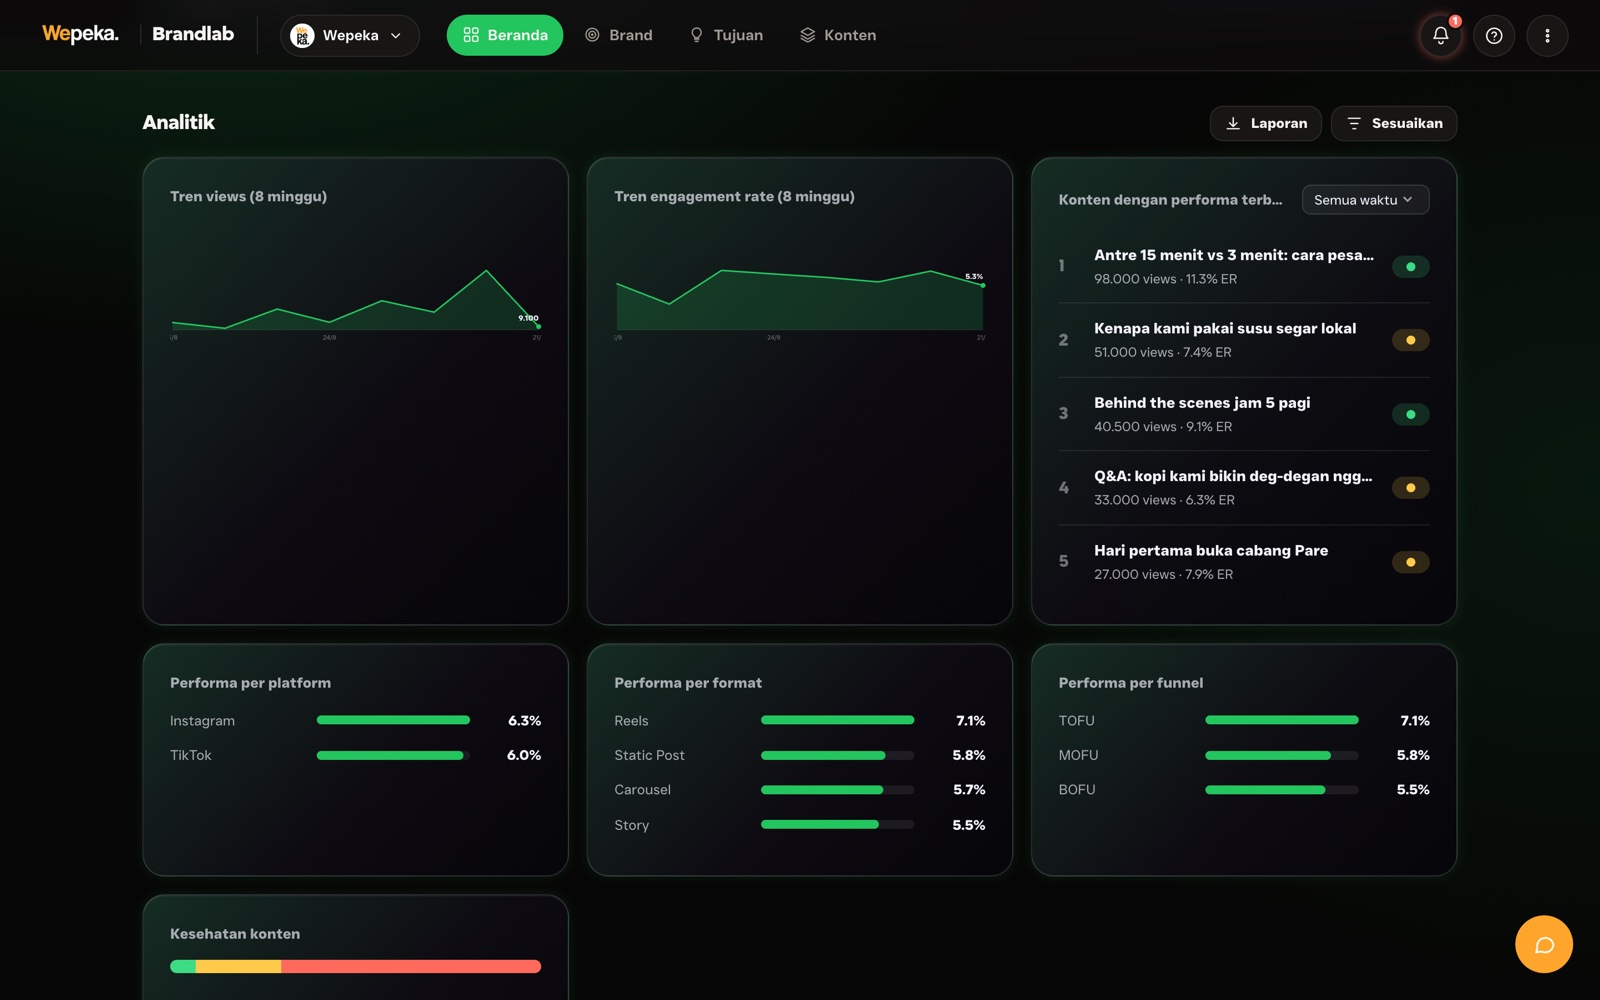Click the 98.000 views · 11.3% ER text

pos(1165,279)
